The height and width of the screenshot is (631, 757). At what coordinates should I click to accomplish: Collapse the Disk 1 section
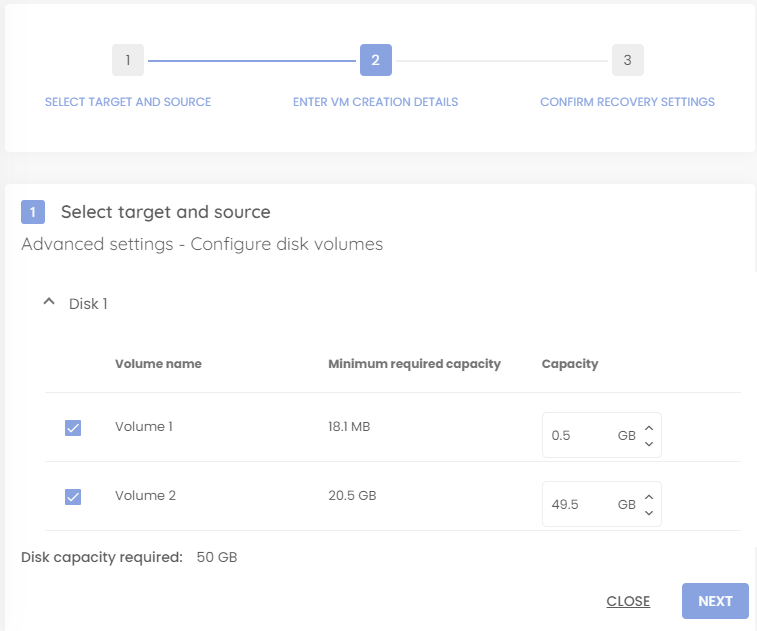[49, 302]
